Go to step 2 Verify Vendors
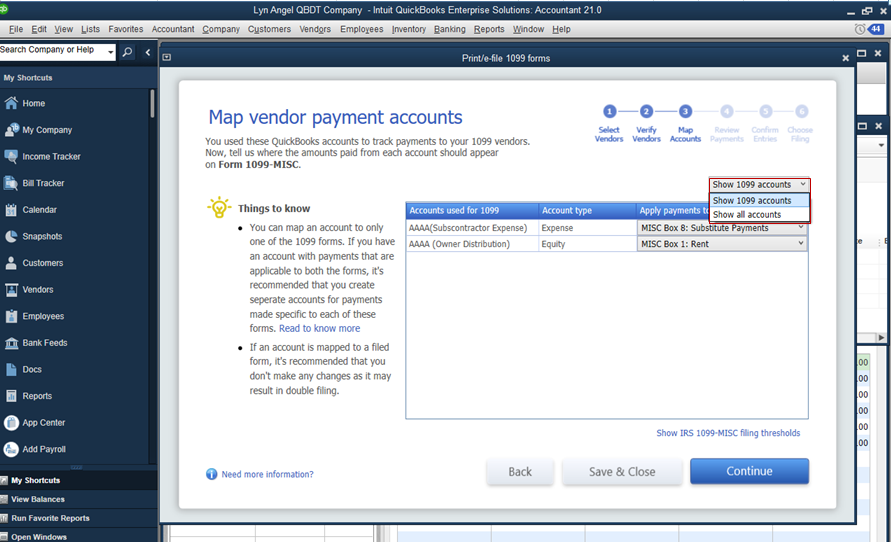Screen dimensions: 891x542 point(646,111)
